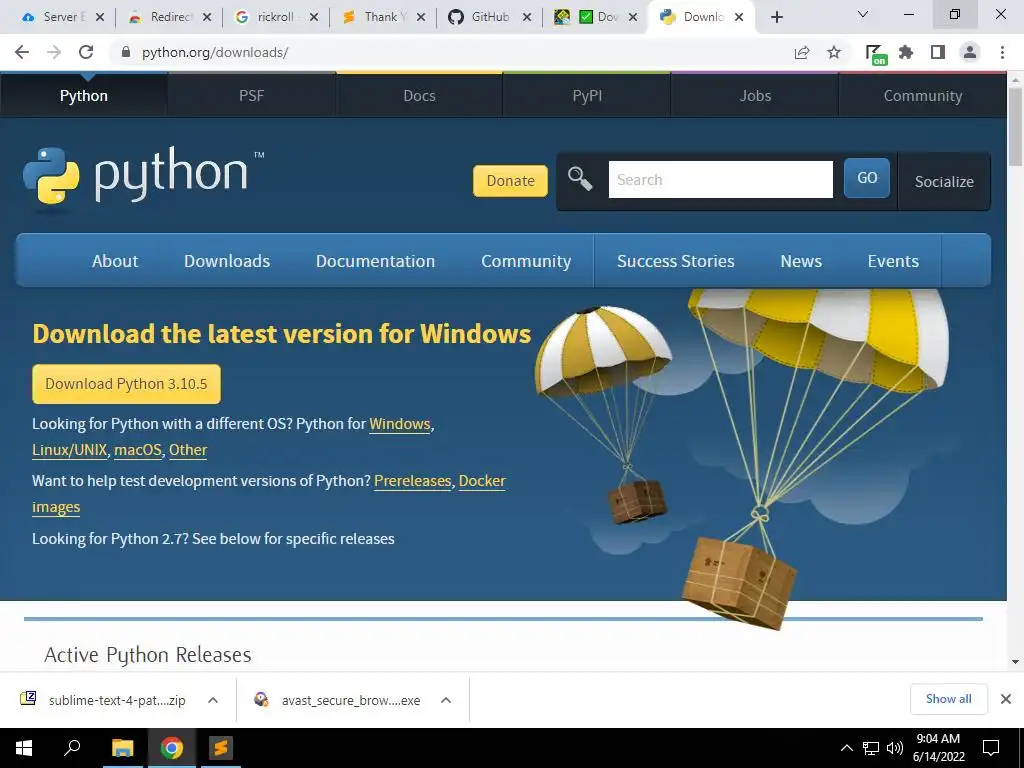Open the PSF top navigation item

click(251, 96)
